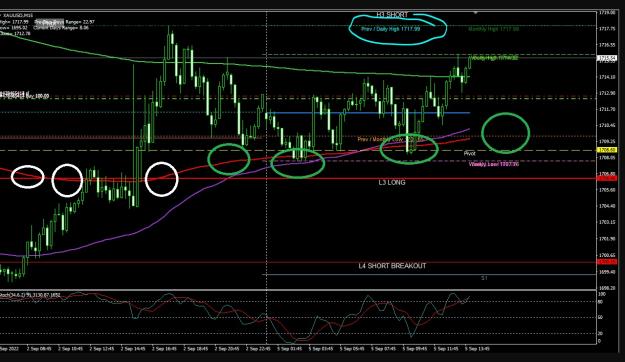Click the Range= 22.97 info text
The image size is (625, 362).
[81, 22]
